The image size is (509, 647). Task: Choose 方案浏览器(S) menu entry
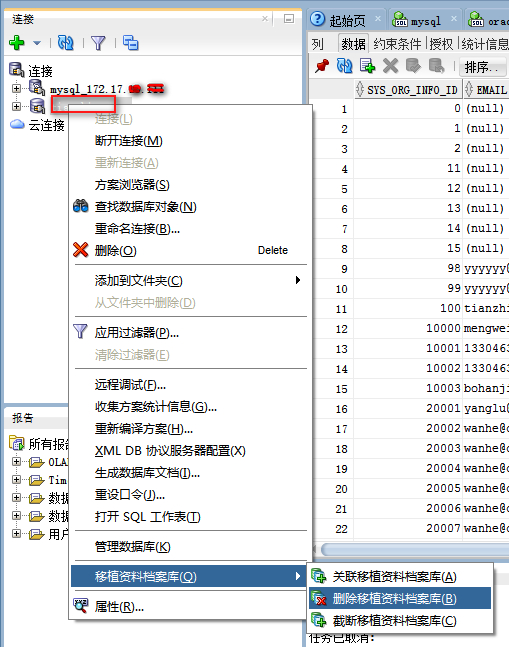132,184
